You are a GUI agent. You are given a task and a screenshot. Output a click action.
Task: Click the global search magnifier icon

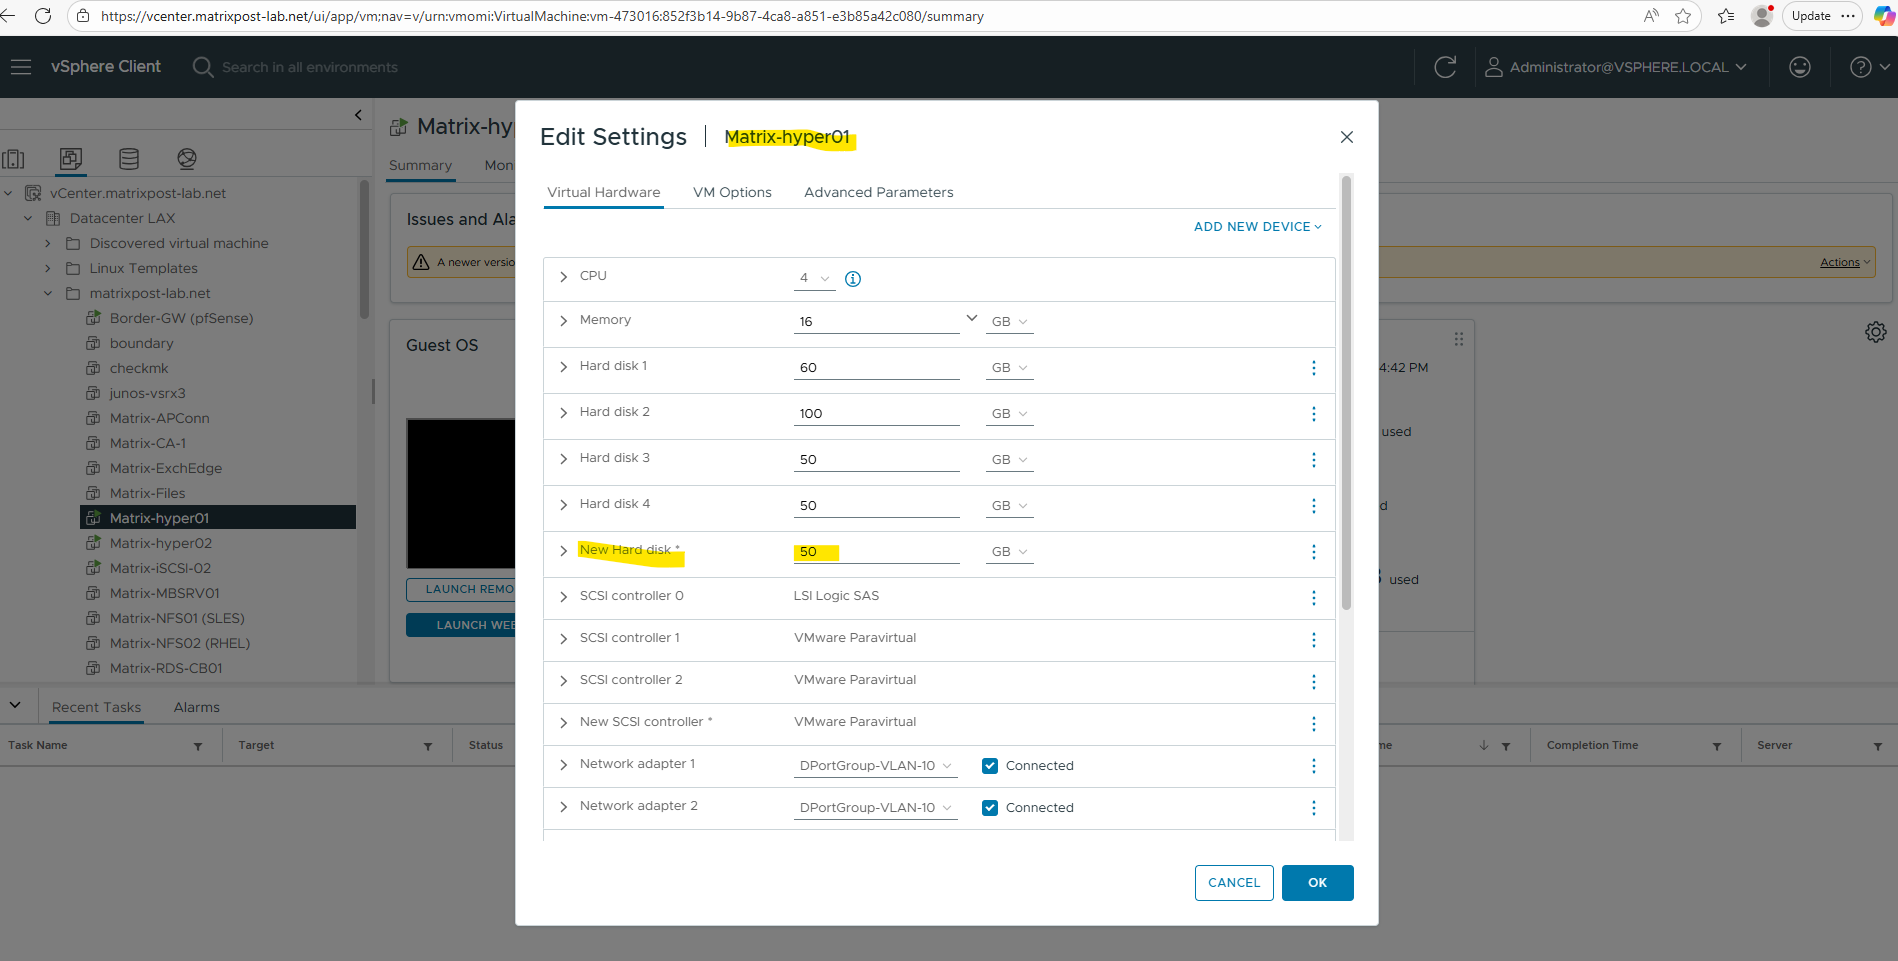point(203,67)
